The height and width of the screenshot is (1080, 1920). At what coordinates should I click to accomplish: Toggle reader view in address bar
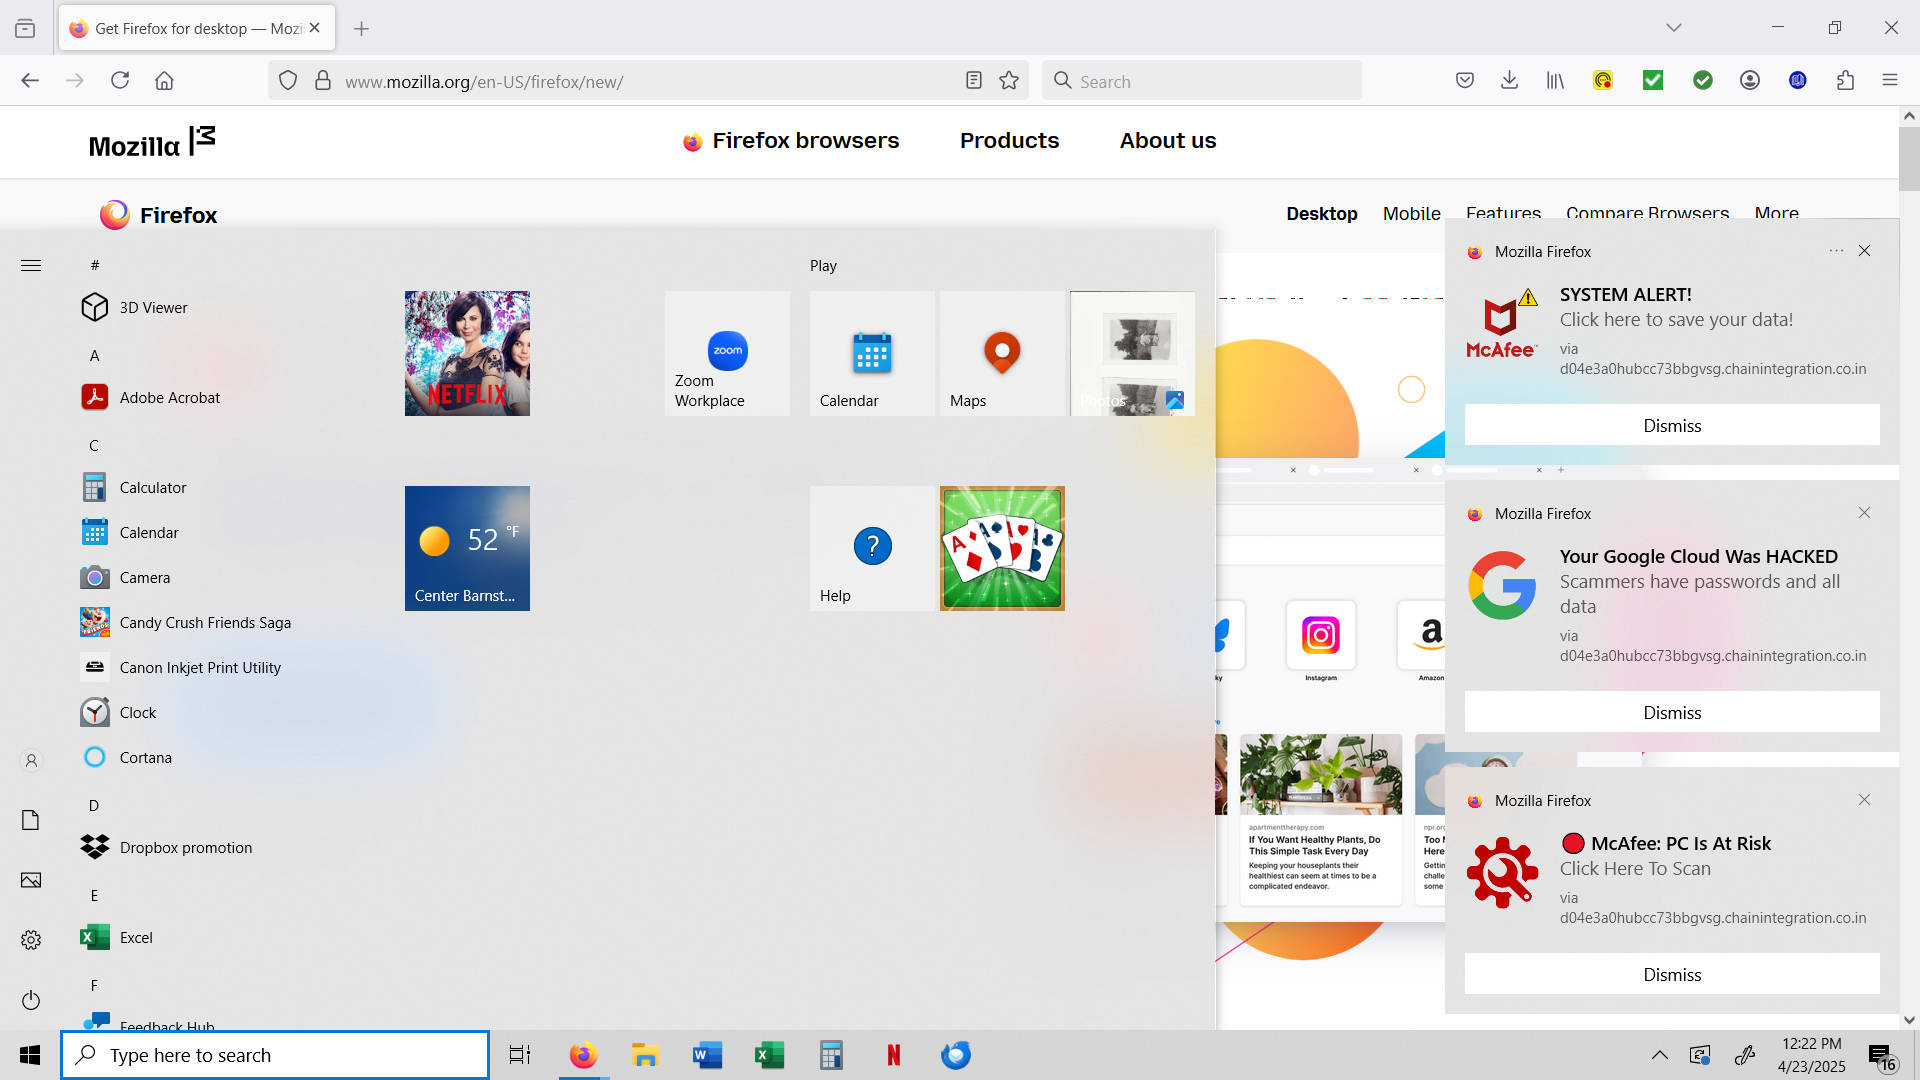[974, 81]
